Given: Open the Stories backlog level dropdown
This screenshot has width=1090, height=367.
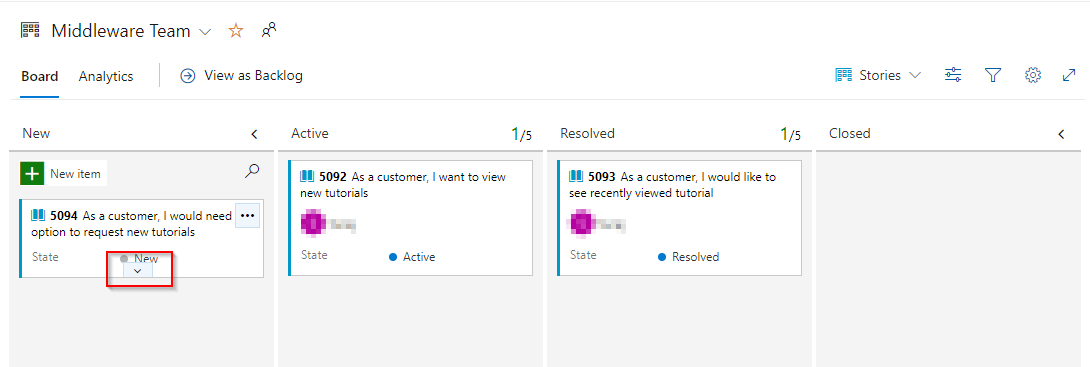Looking at the screenshot, I should 879,75.
